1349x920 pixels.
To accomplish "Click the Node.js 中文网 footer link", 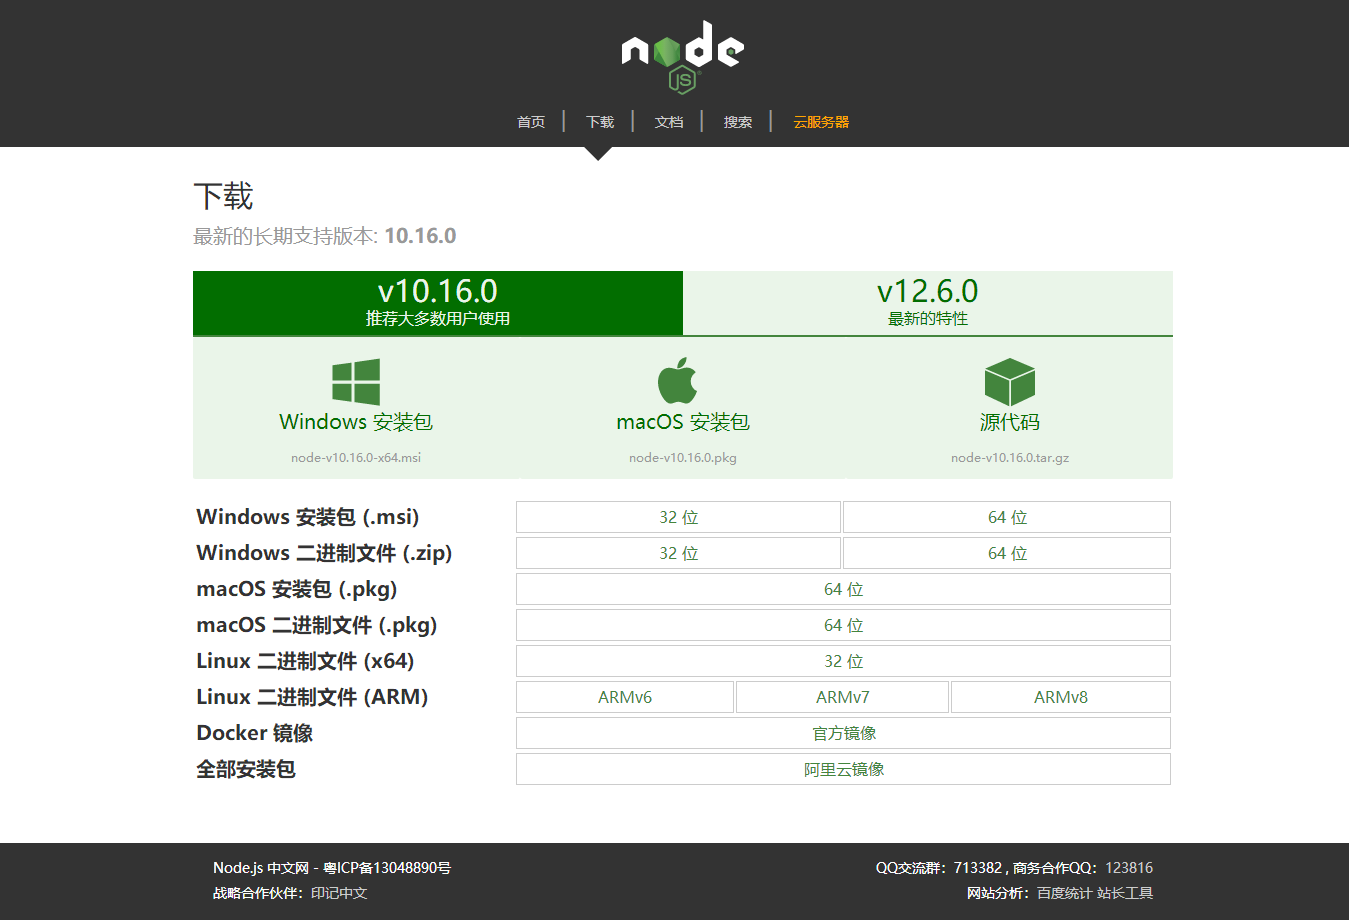I will 261,868.
